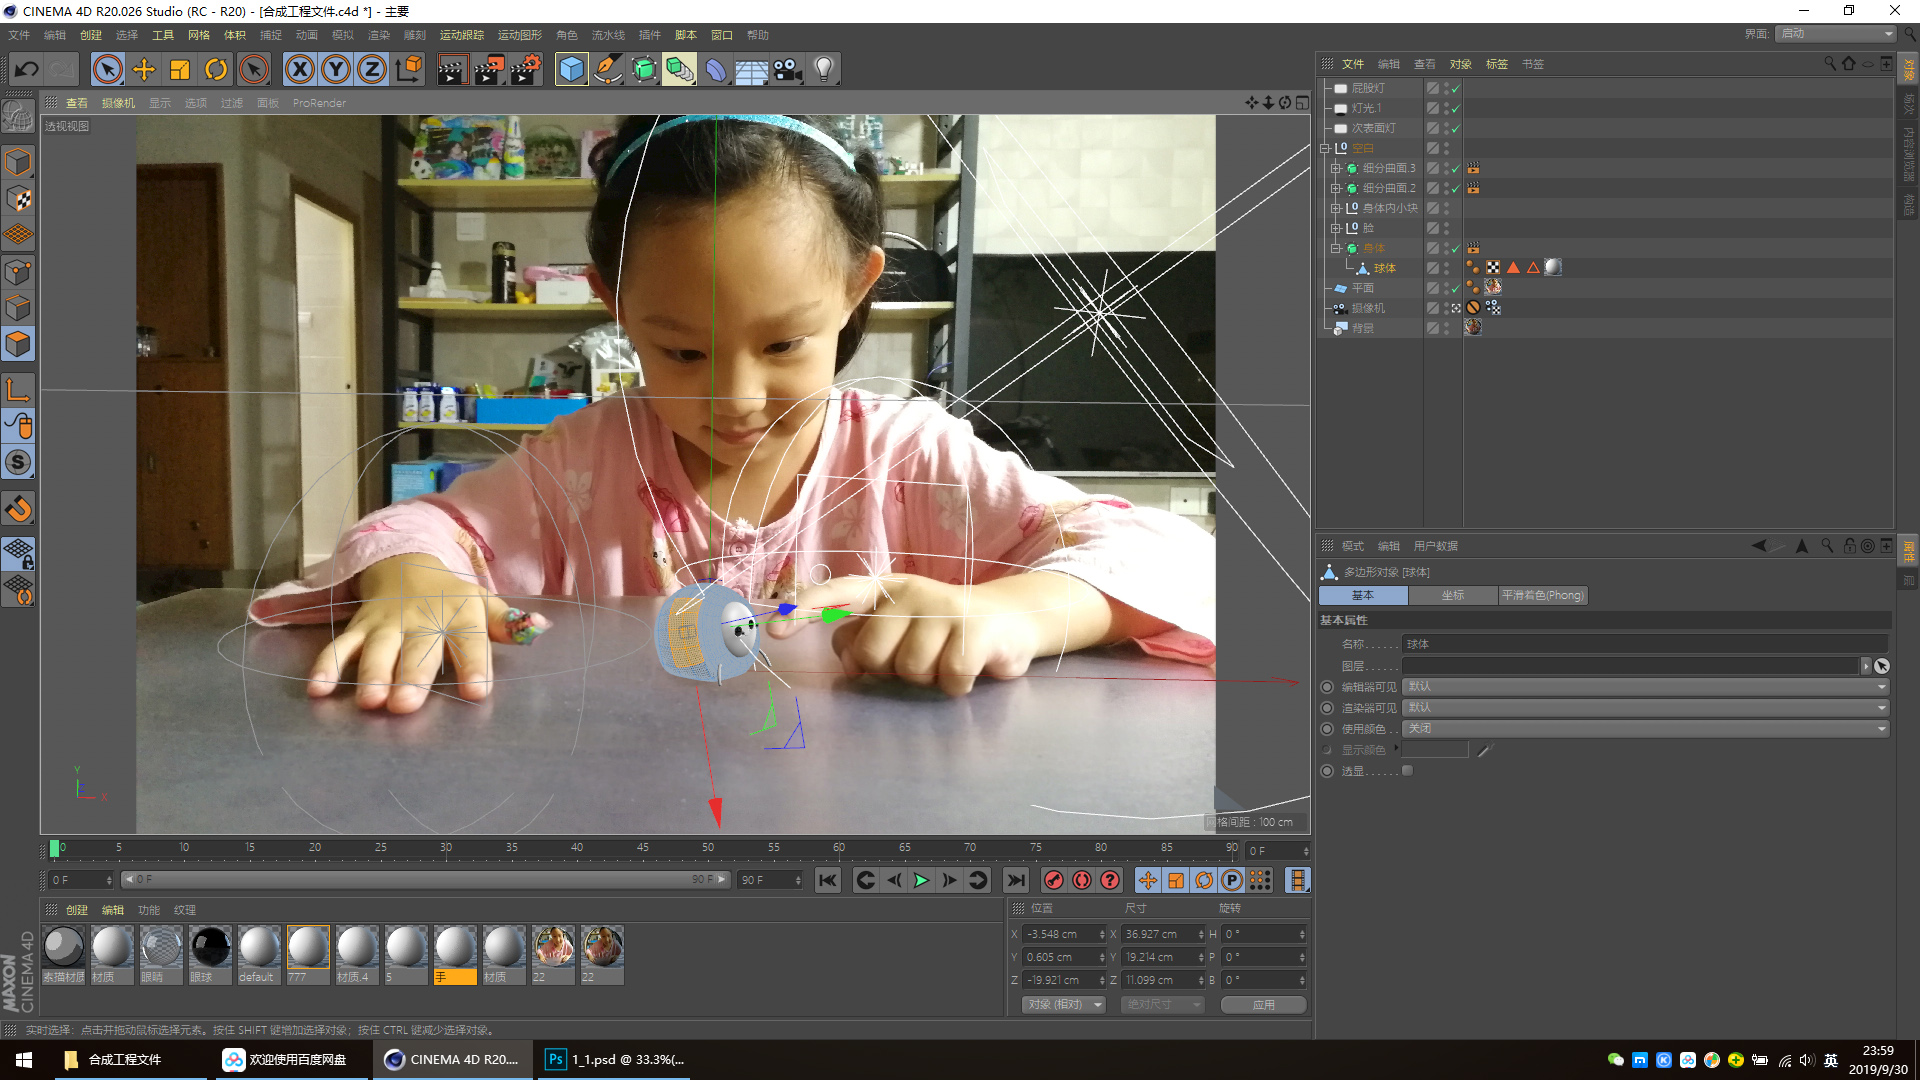Open the render settings clapperboard with gear
Screen dimensions: 1920x1080
(526, 69)
